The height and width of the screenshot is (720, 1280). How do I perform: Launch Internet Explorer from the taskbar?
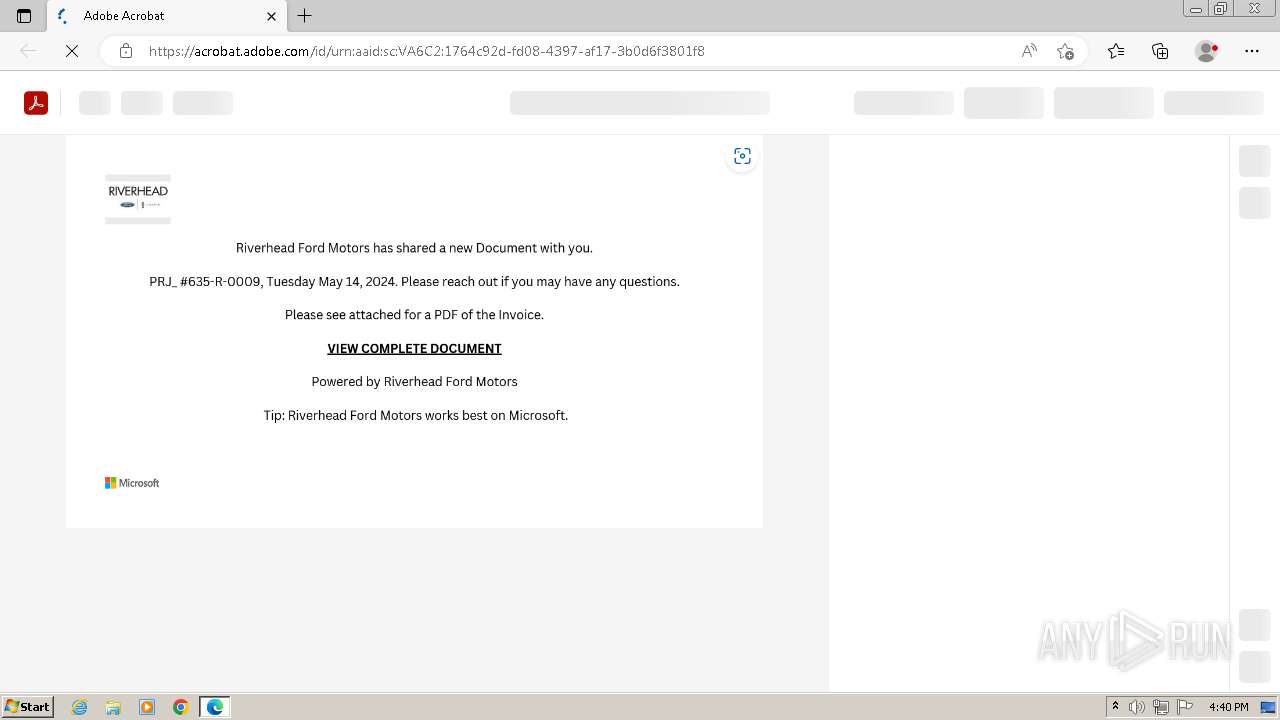(80, 707)
